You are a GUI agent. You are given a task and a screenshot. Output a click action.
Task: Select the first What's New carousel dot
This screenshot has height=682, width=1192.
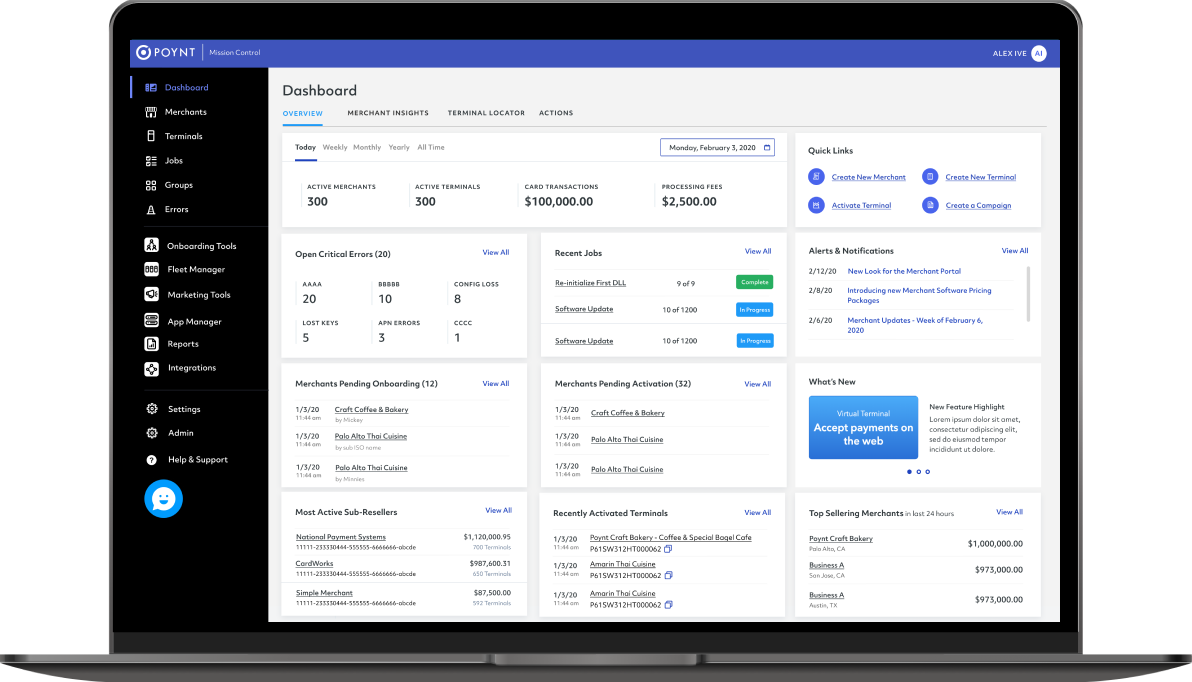click(x=909, y=472)
